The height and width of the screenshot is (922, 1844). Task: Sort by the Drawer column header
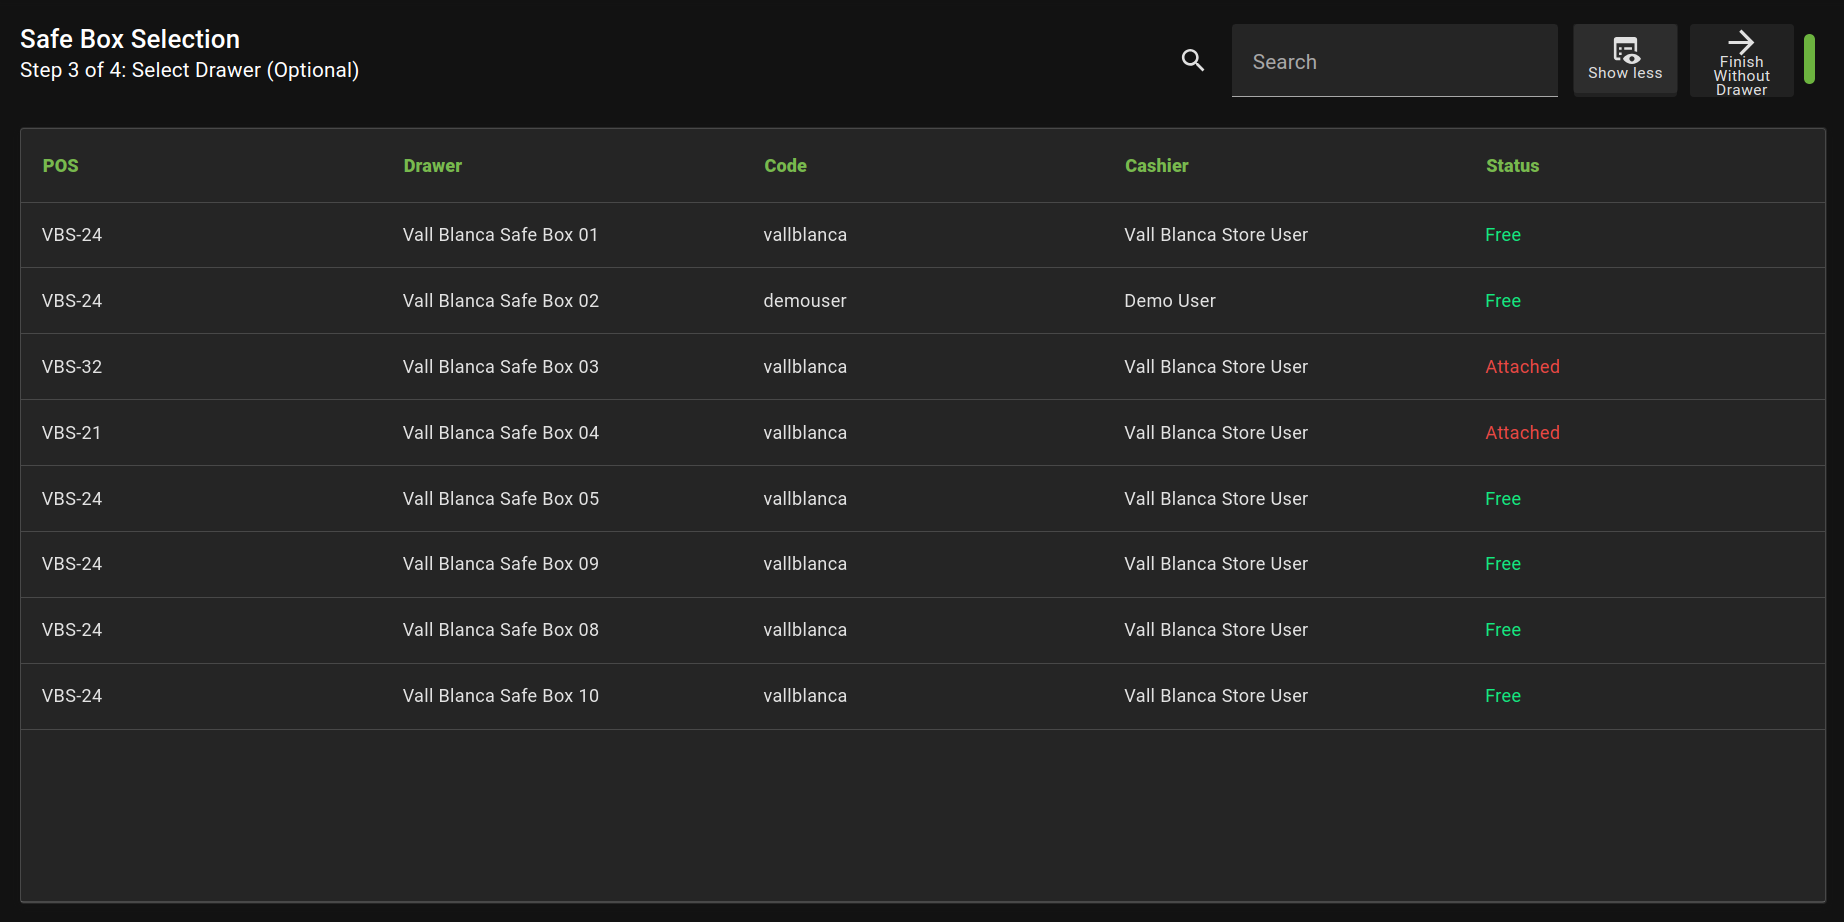pos(432,166)
